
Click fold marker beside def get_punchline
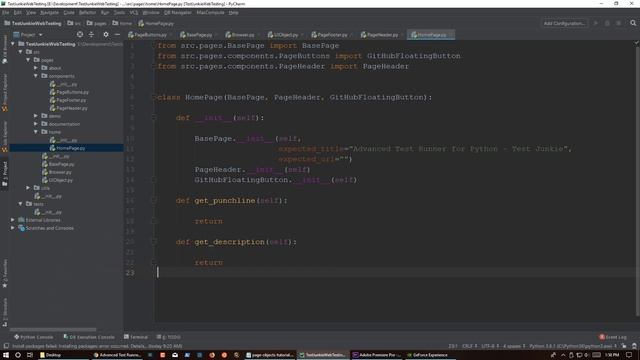tap(154, 200)
